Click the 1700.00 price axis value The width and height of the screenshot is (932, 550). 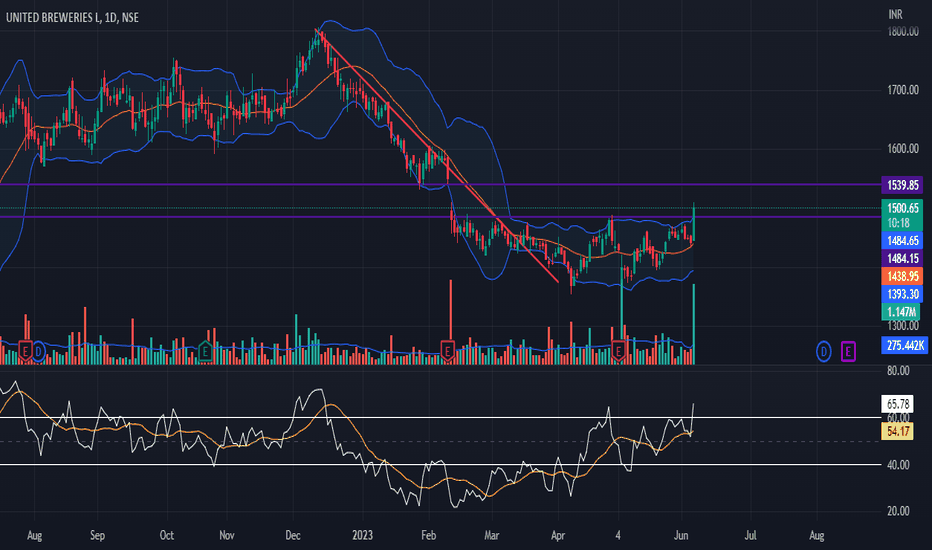903,90
